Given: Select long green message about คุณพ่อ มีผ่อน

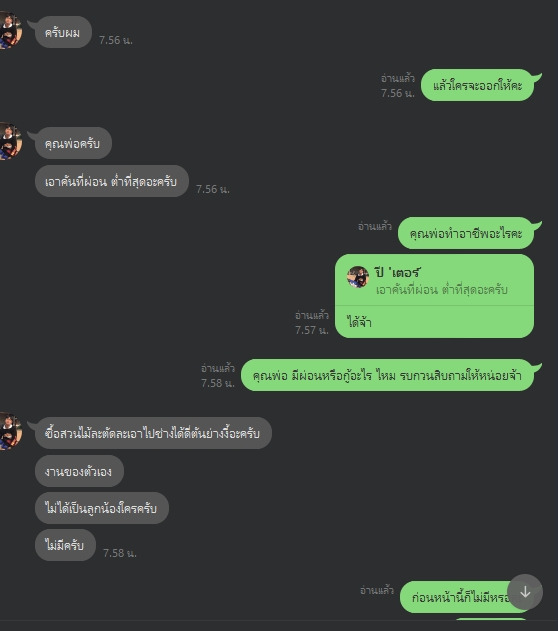Looking at the screenshot, I should pos(387,375).
